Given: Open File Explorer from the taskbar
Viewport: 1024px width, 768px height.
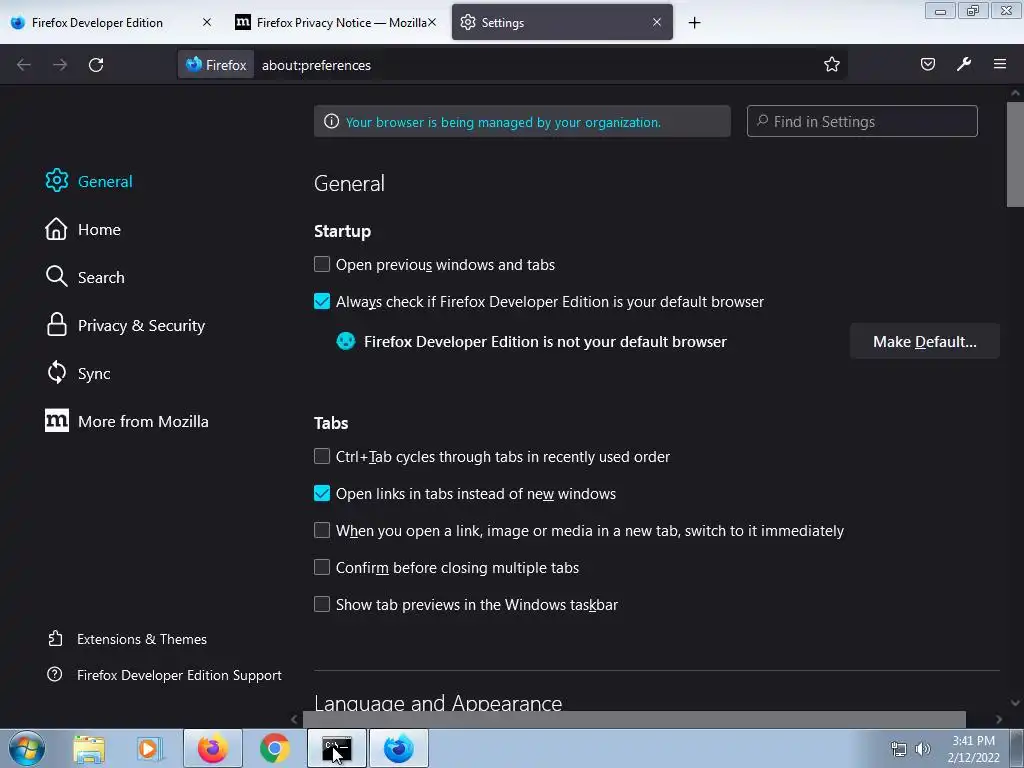Looking at the screenshot, I should [x=89, y=748].
